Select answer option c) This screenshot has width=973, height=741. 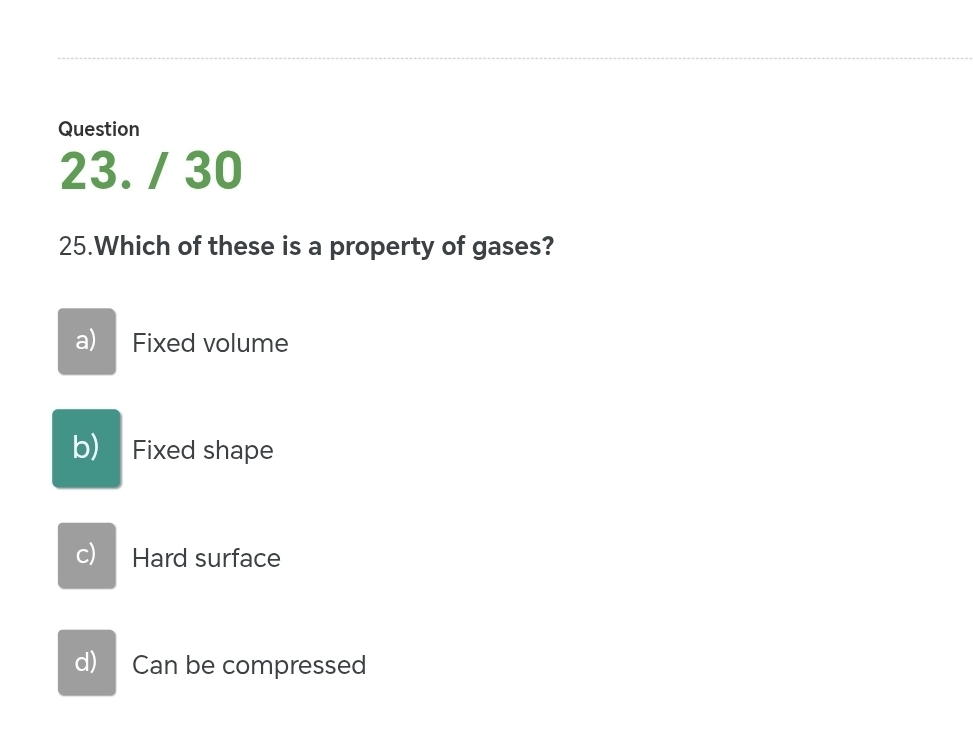click(86, 554)
